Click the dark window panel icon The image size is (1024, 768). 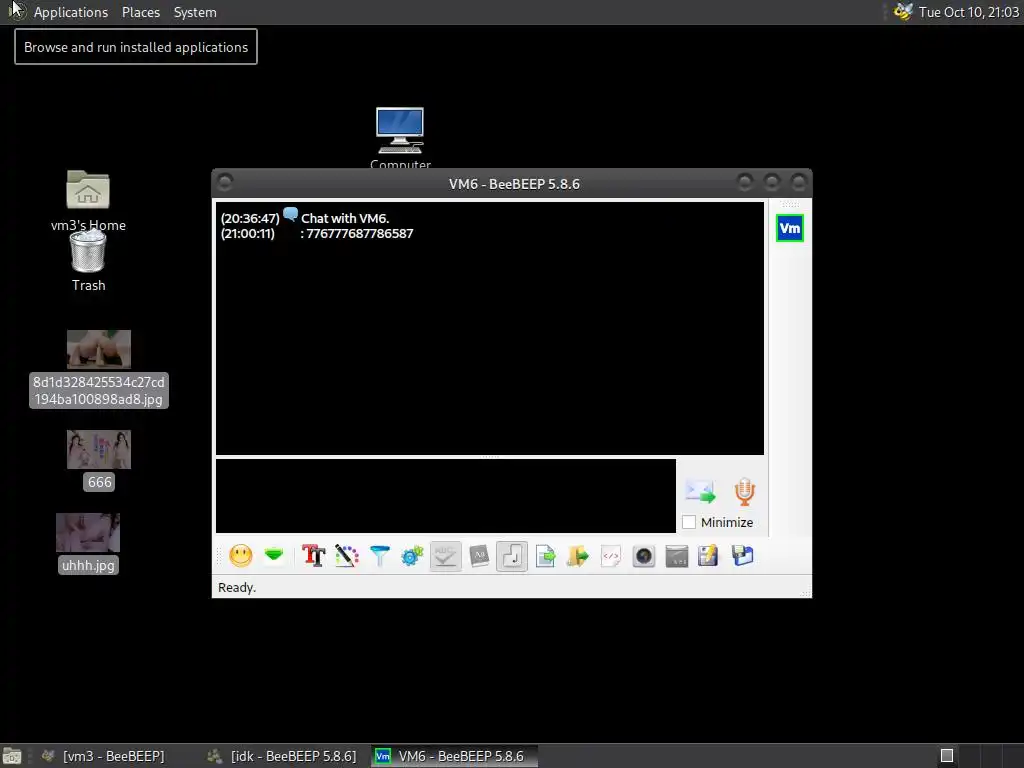click(x=677, y=556)
